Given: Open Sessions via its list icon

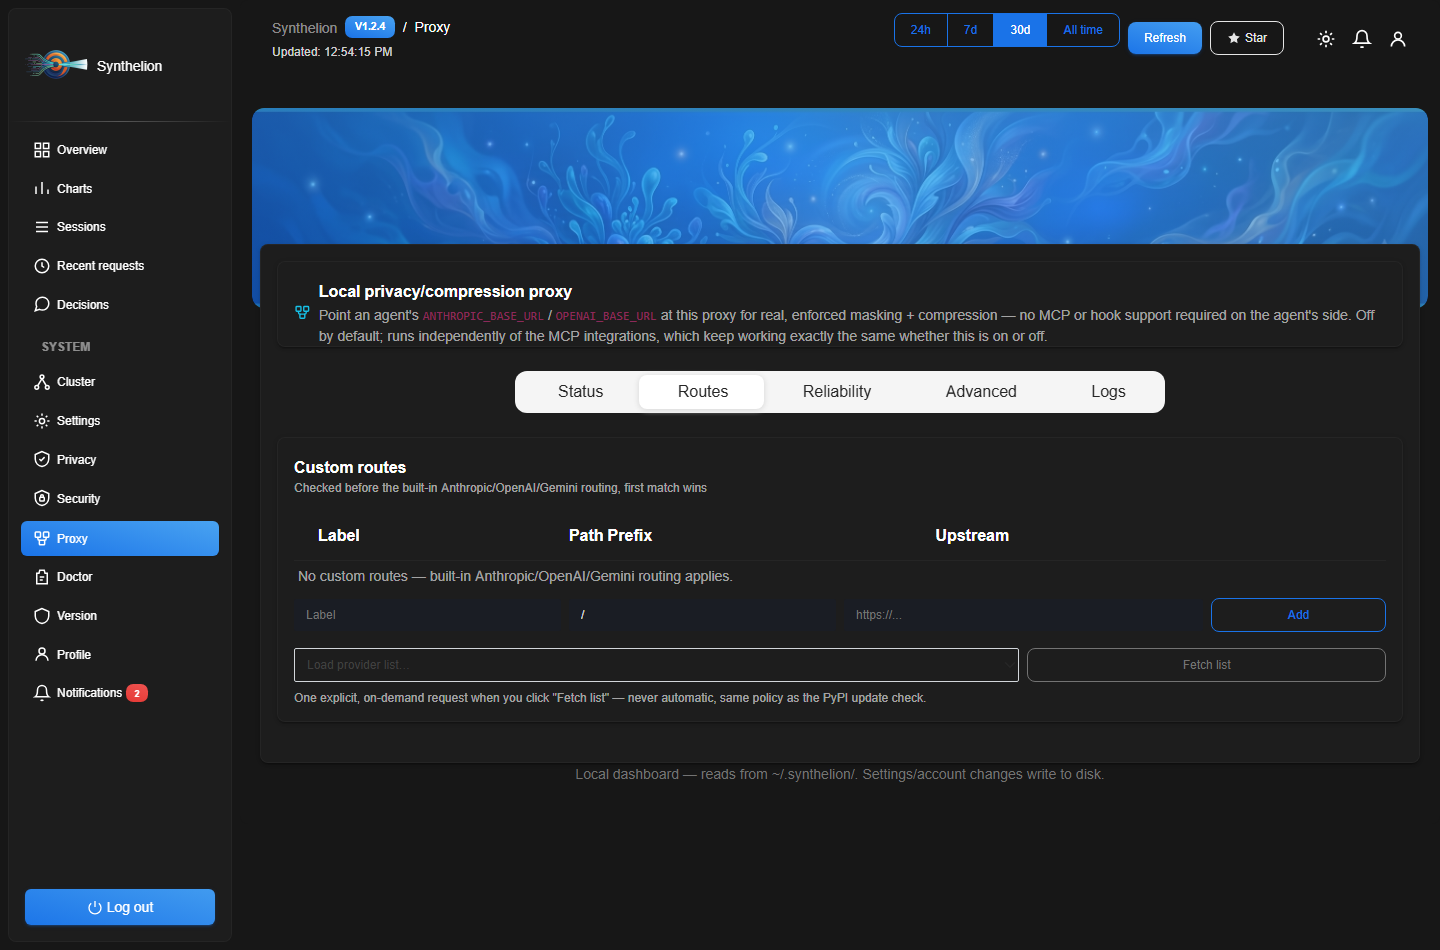Looking at the screenshot, I should coord(42,227).
